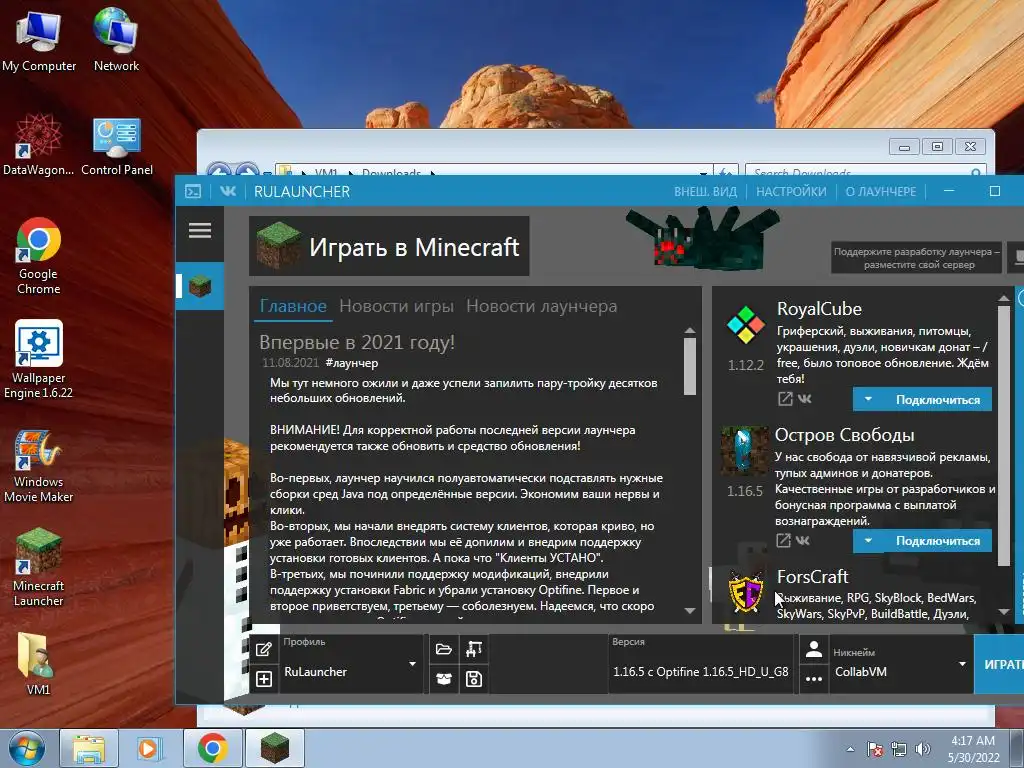Expand RoyalCube connect options arrow
The image size is (1024, 768).
(868, 398)
